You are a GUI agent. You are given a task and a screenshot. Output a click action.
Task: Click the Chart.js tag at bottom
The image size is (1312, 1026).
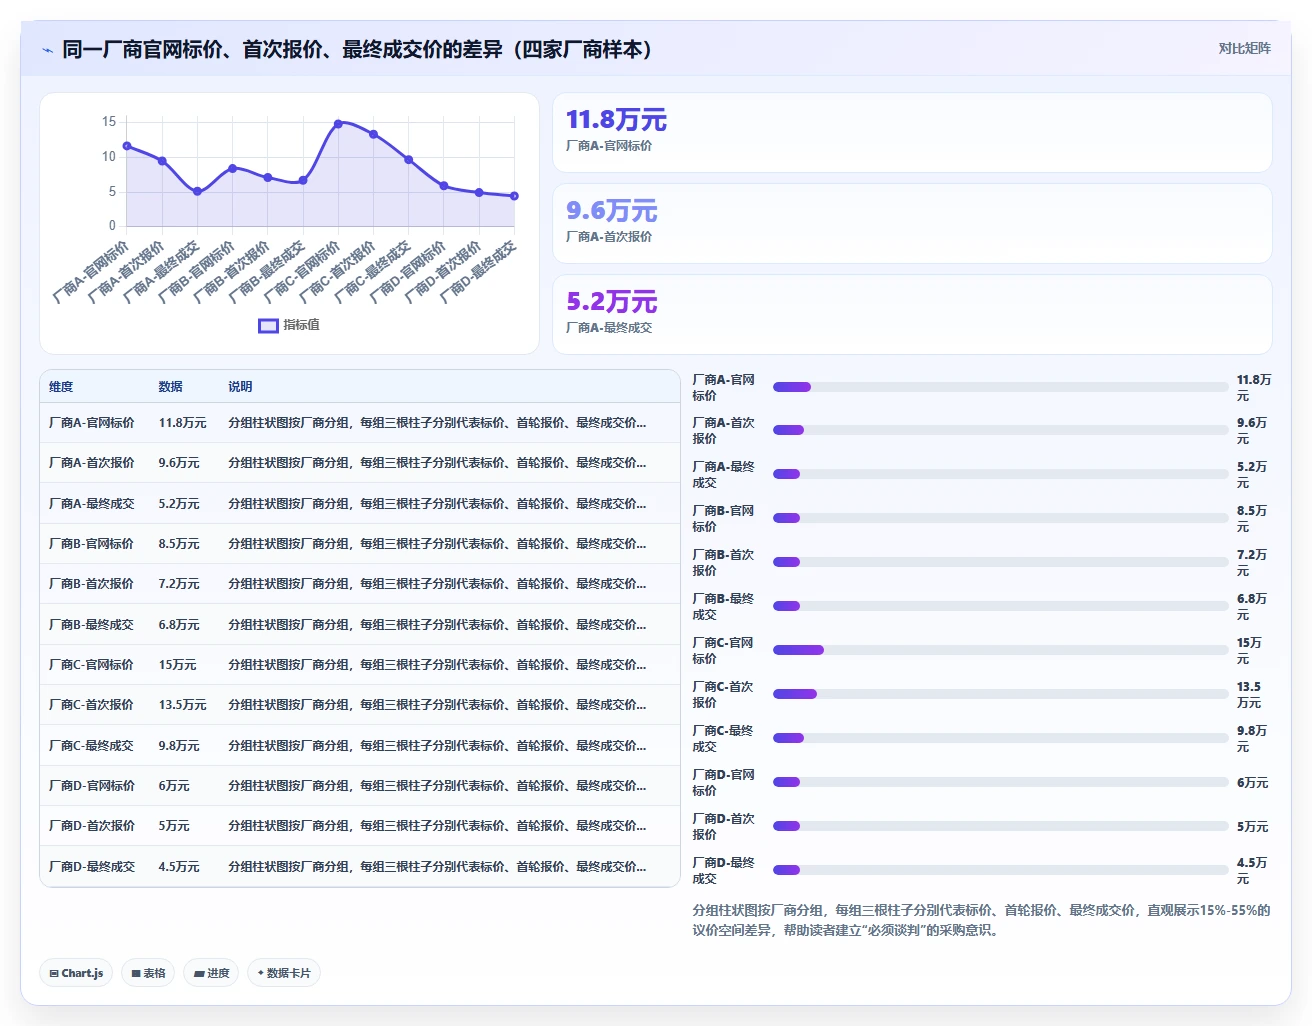[76, 973]
